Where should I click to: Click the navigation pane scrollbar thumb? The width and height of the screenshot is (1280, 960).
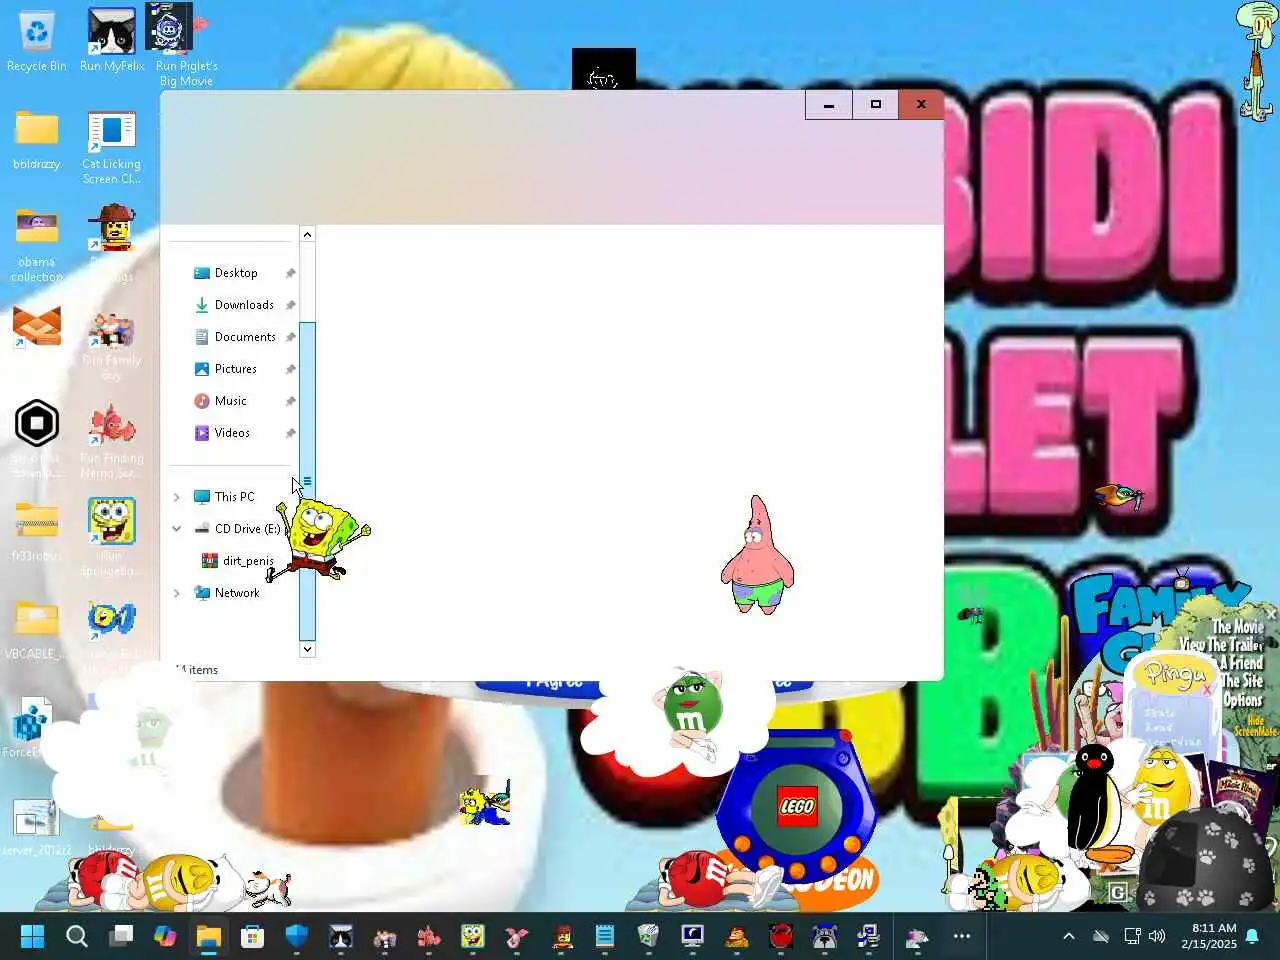click(307, 481)
